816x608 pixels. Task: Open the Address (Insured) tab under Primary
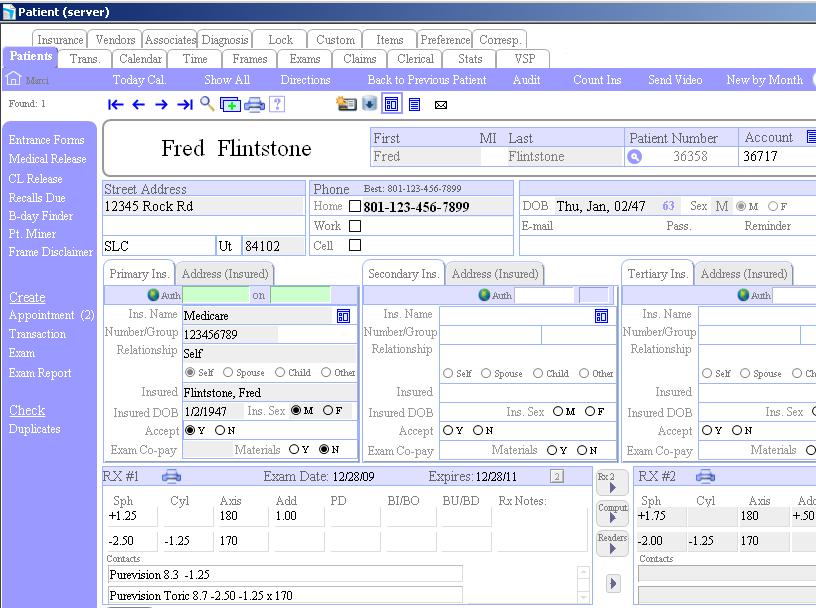tap(224, 274)
